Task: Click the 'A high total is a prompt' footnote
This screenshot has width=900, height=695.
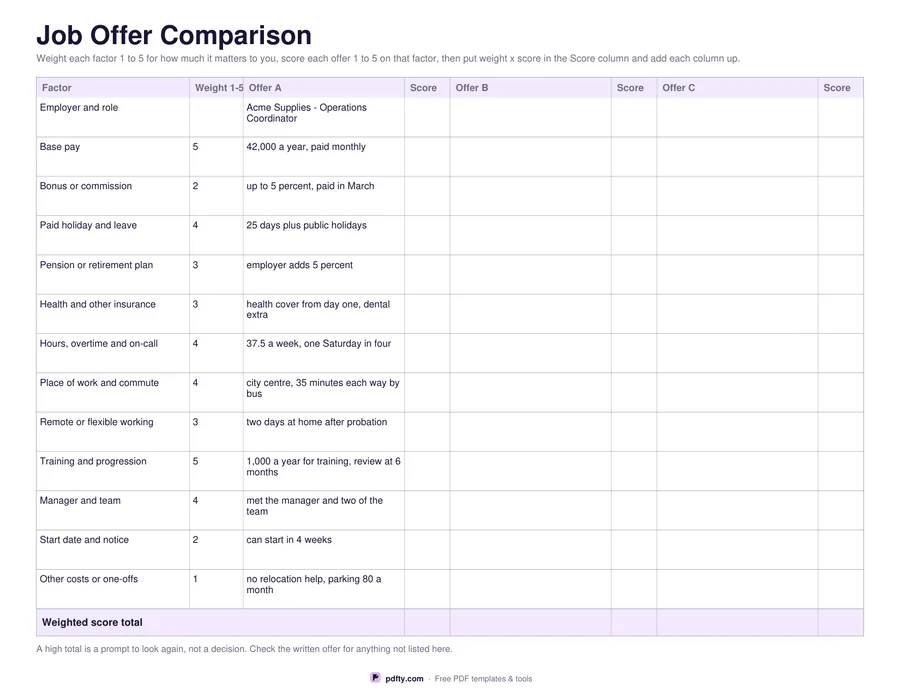Action: pyautogui.click(x=245, y=649)
